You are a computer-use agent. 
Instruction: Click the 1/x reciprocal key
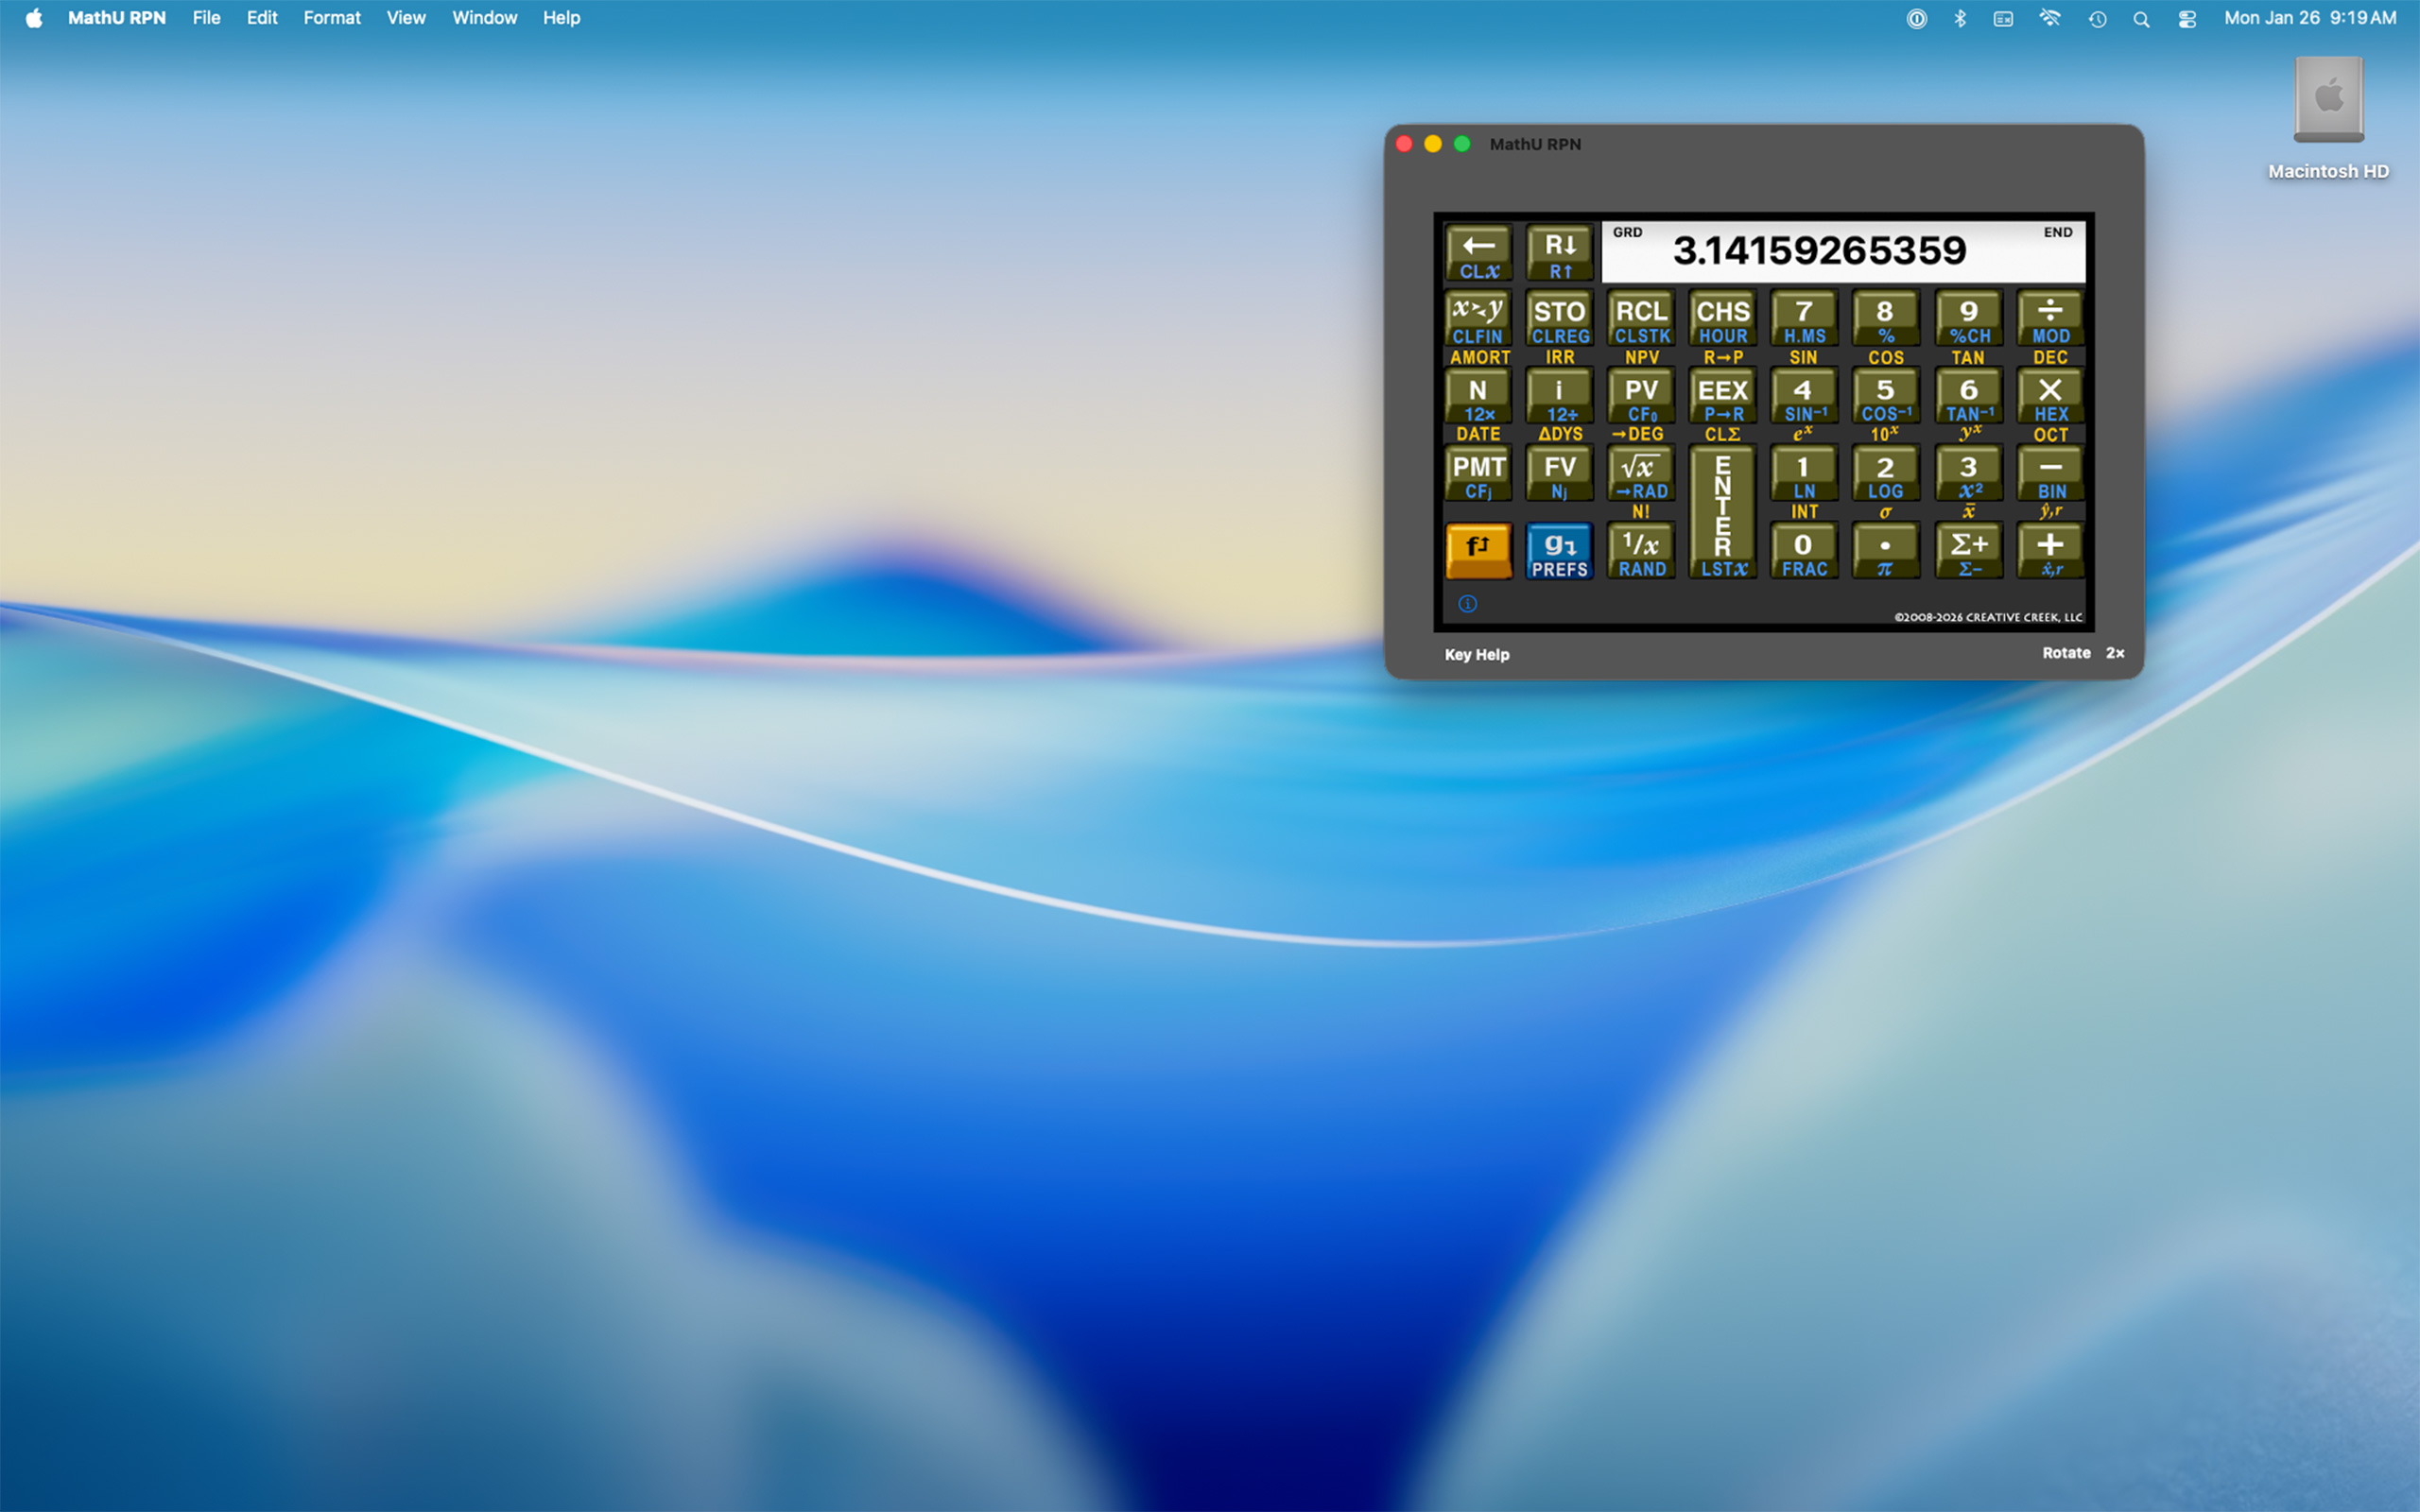pos(1642,551)
